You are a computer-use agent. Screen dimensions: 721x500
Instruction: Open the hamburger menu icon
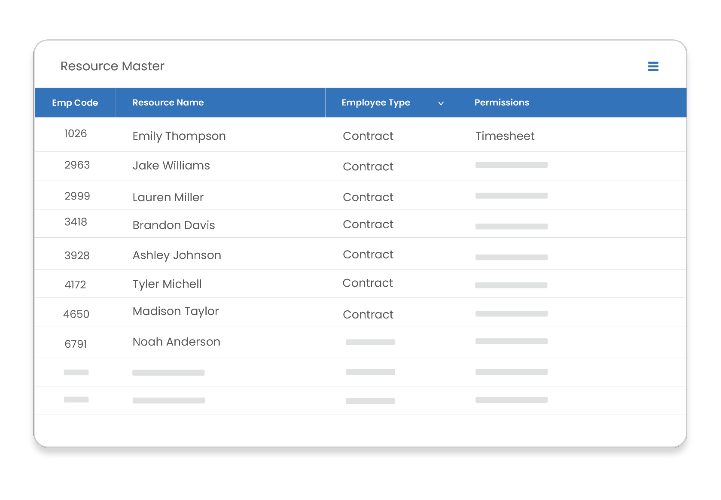coord(653,67)
